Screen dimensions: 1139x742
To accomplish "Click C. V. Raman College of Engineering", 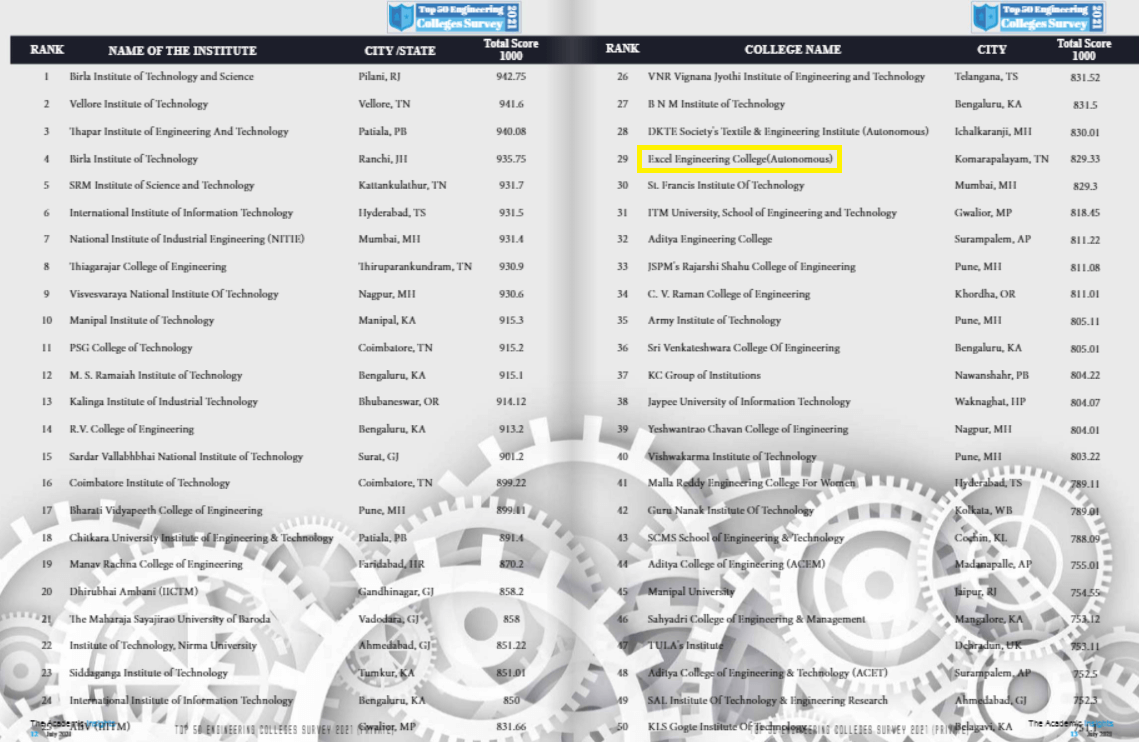I will (729, 294).
